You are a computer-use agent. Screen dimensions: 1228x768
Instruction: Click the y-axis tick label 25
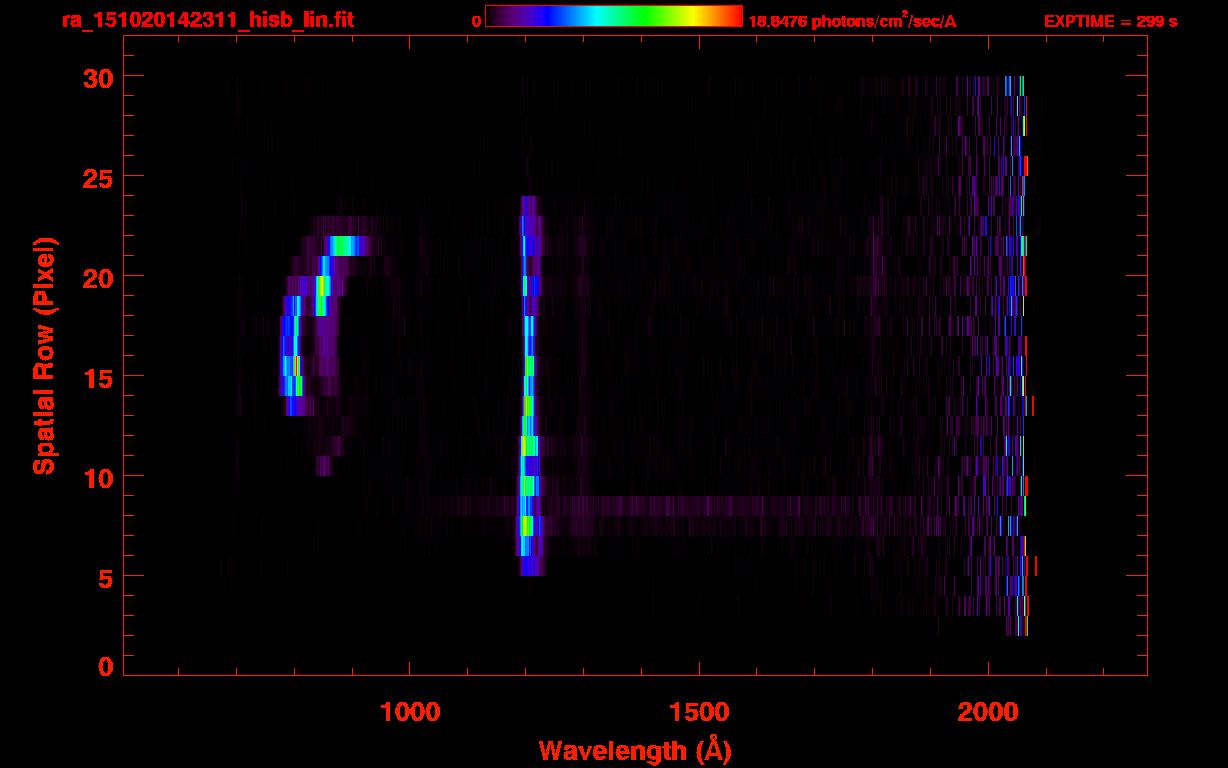(x=96, y=177)
